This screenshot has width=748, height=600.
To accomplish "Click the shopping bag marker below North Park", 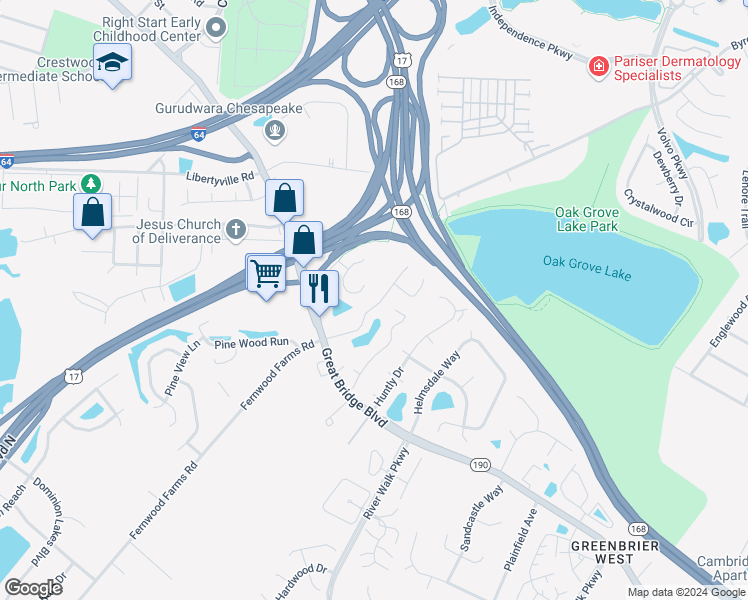I will pos(93,212).
